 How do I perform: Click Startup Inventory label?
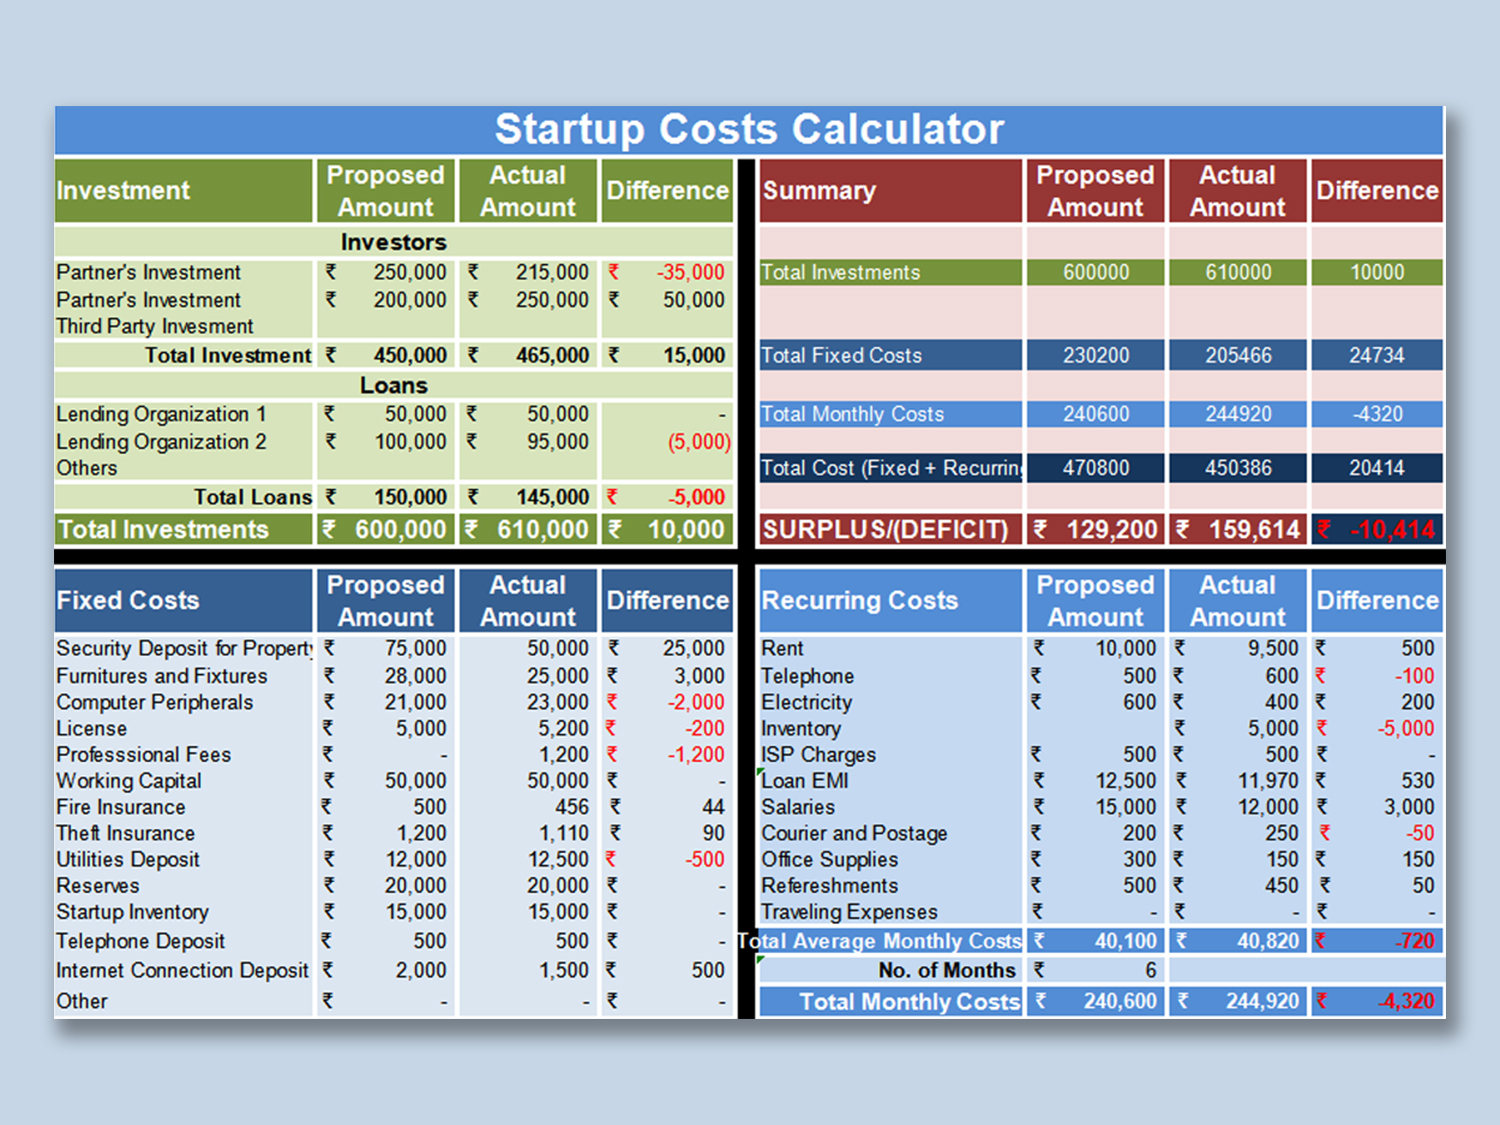pos(133,911)
